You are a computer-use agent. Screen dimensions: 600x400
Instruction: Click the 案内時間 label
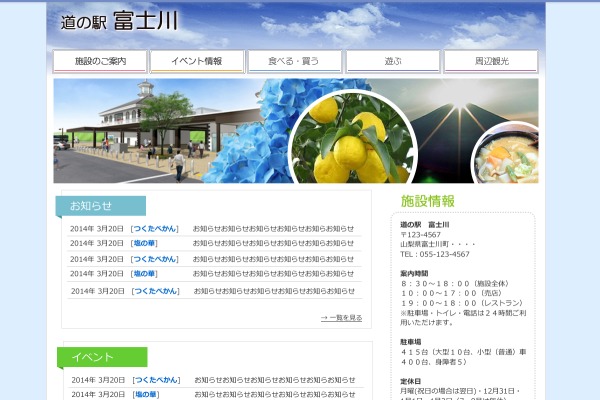(x=414, y=274)
